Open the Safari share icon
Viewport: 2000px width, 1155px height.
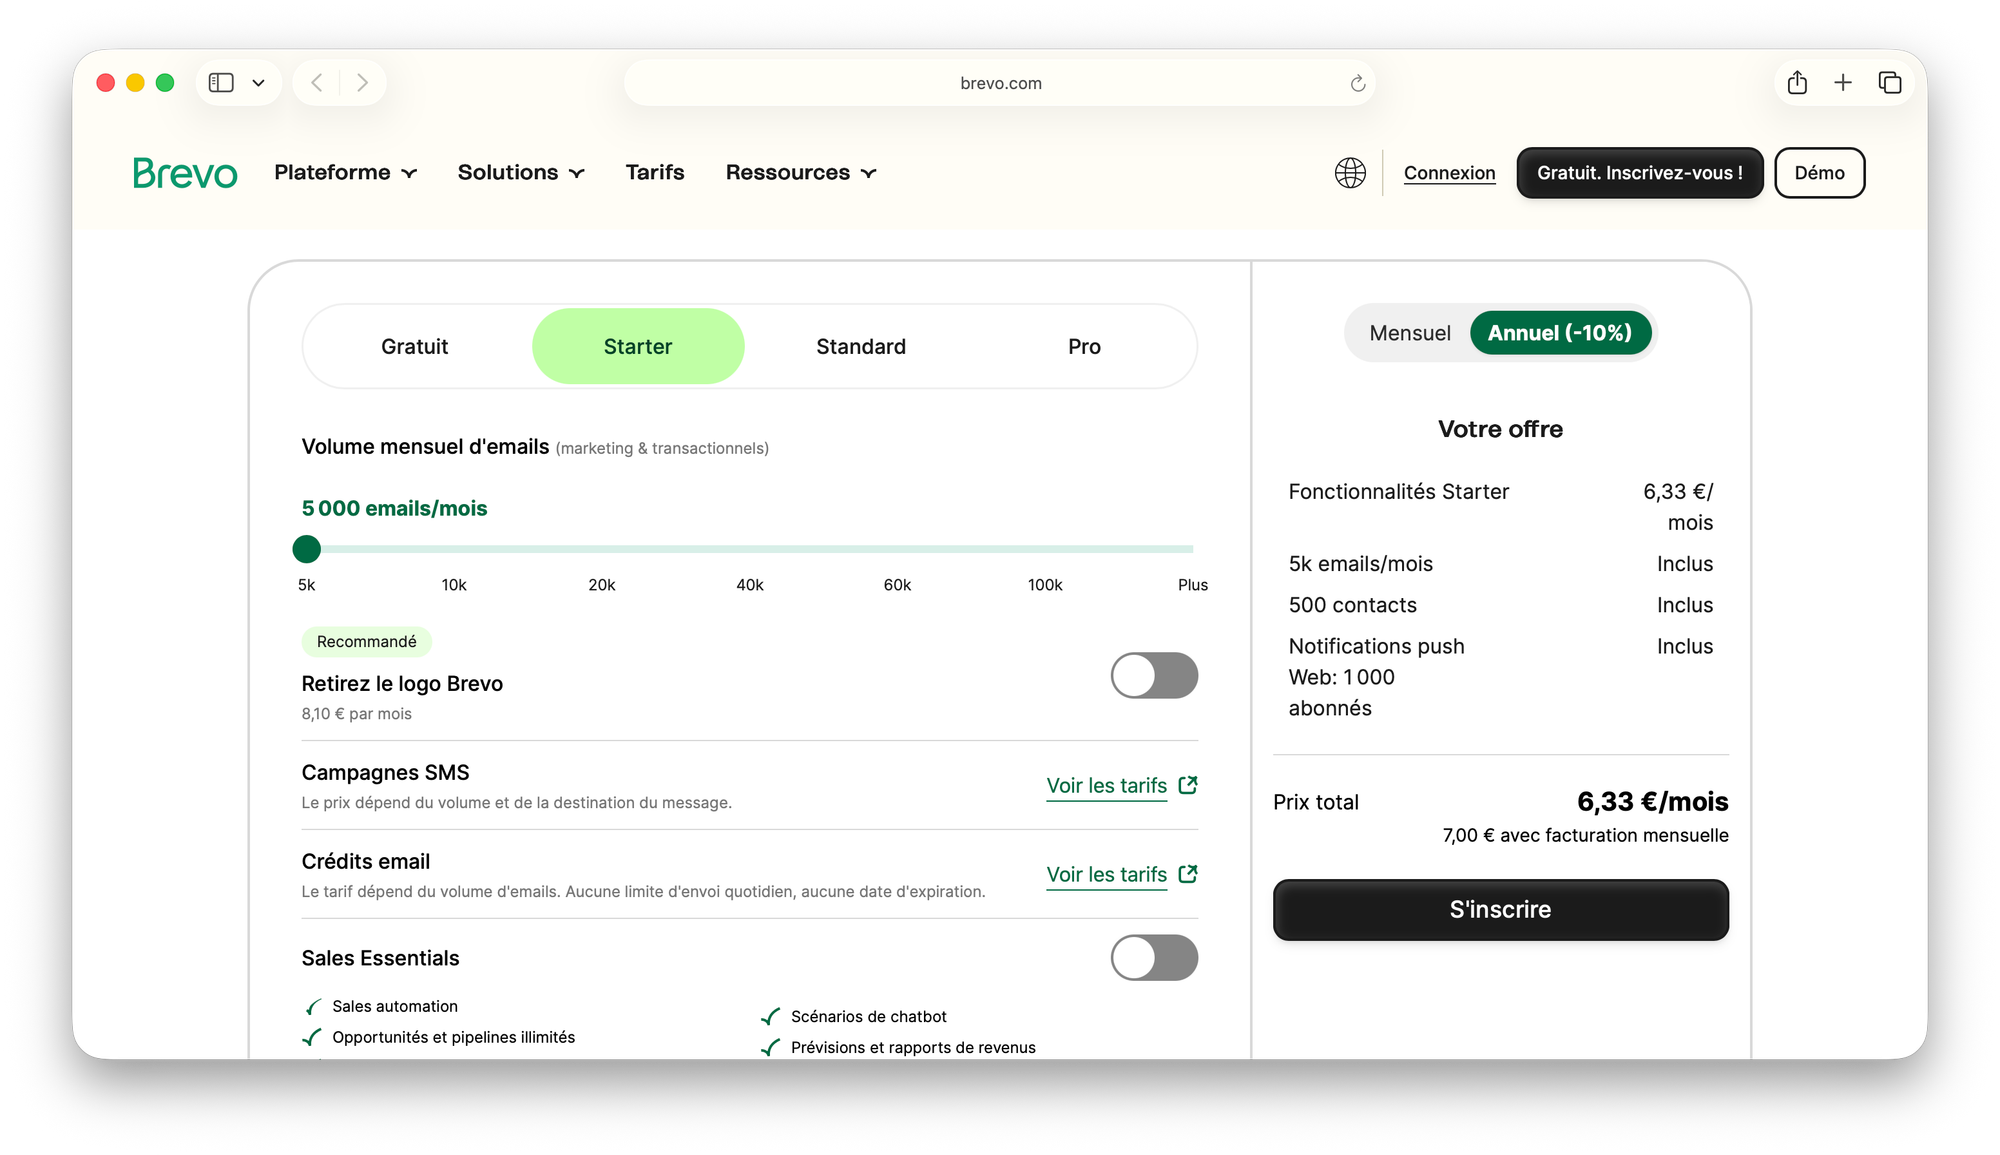1797,82
